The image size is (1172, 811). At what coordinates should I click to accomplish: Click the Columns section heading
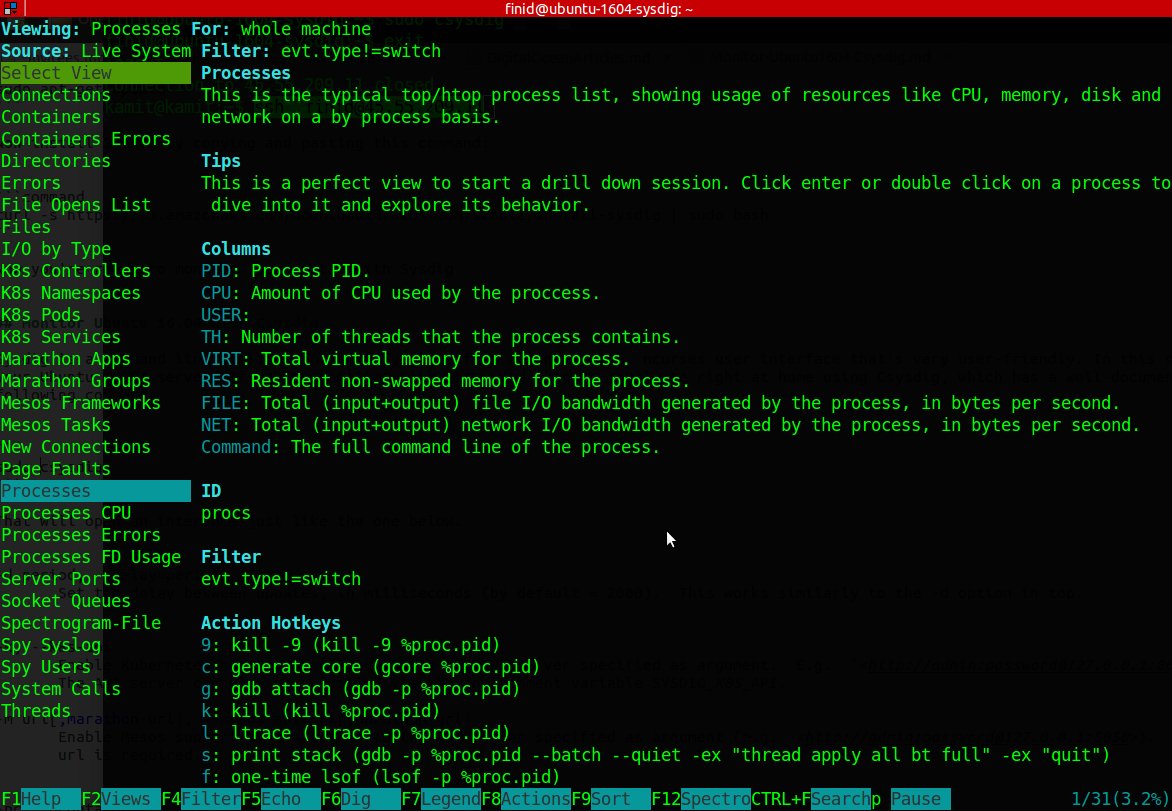pos(235,249)
